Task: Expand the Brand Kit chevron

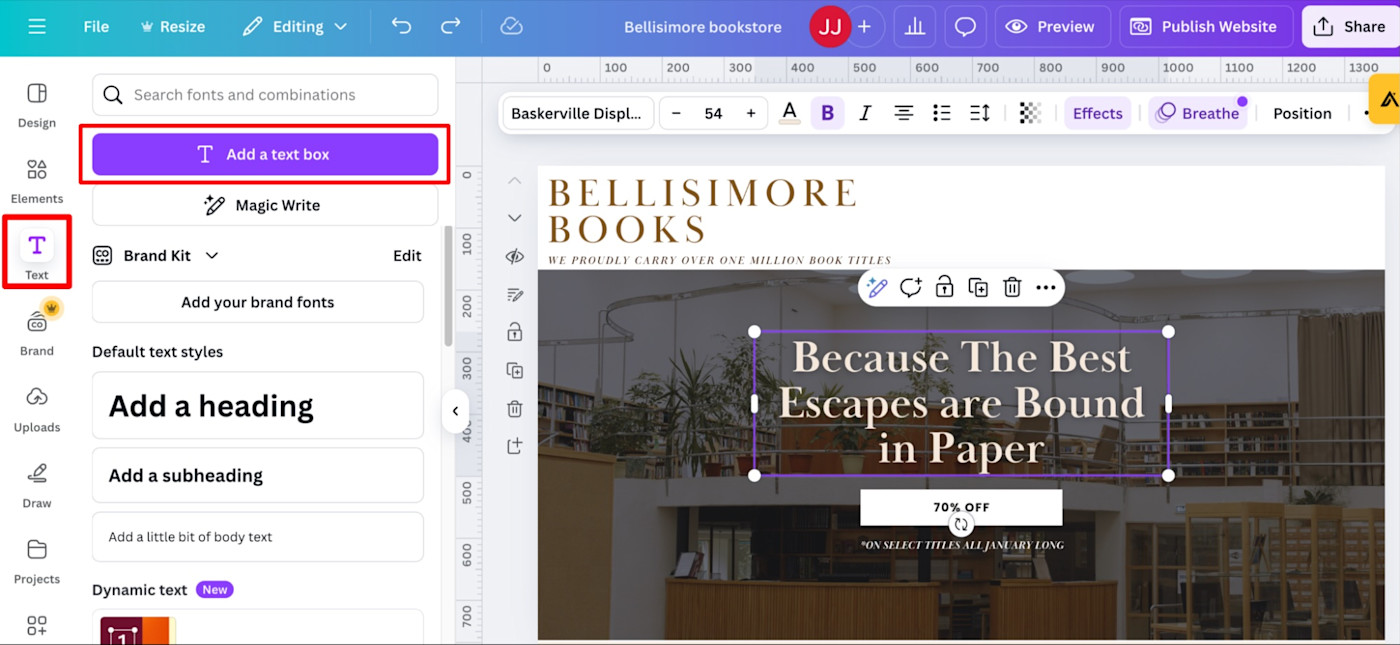Action: pyautogui.click(x=212, y=256)
